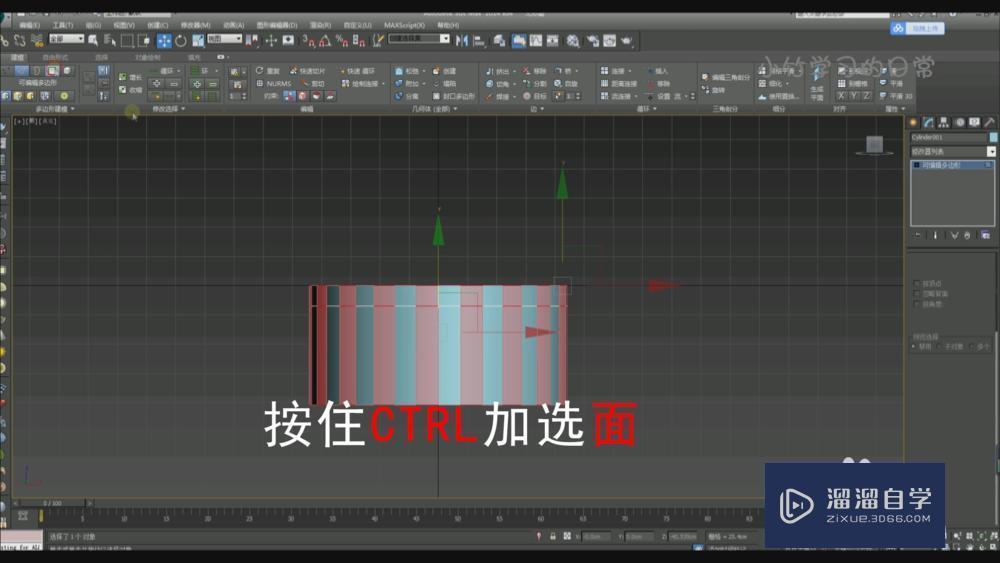
Task: Switch to the Create command panel tab
Action: (x=913, y=122)
